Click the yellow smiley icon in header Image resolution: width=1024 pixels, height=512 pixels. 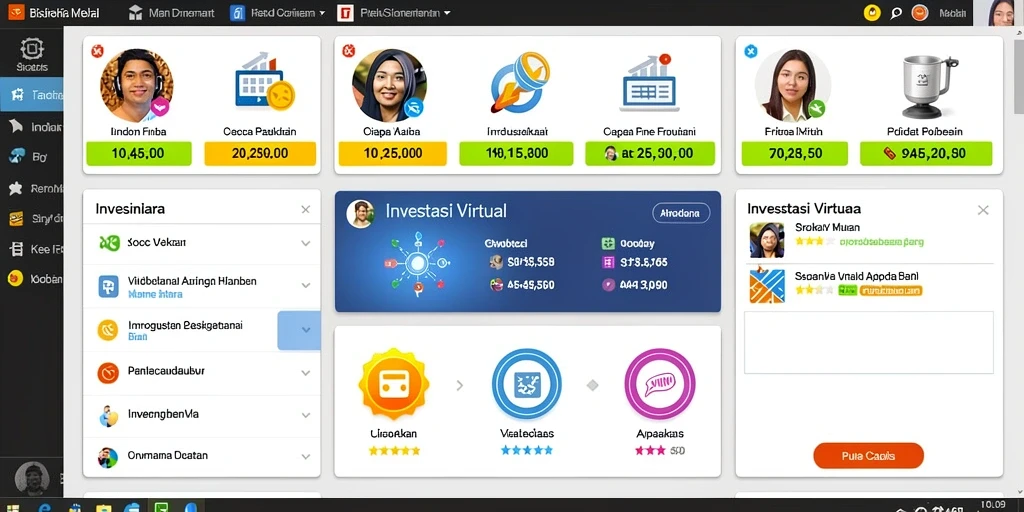(x=872, y=12)
